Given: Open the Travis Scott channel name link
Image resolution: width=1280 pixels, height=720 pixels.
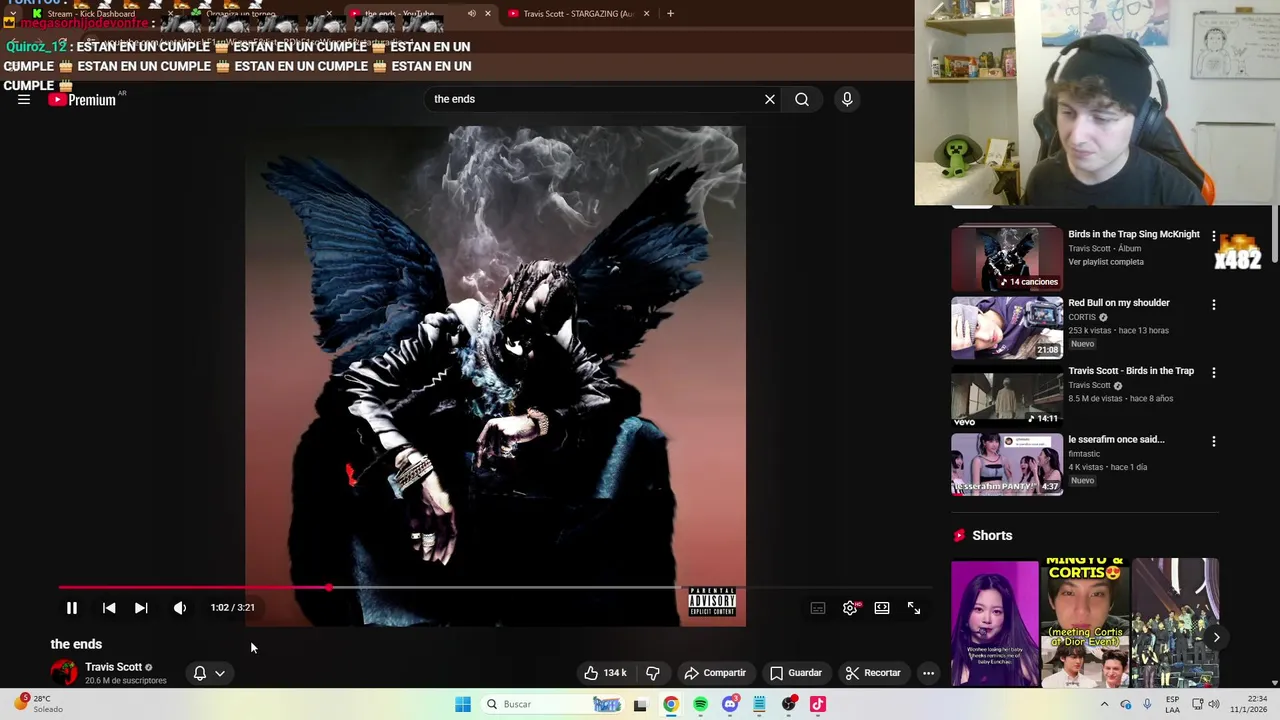Looking at the screenshot, I should (x=113, y=667).
